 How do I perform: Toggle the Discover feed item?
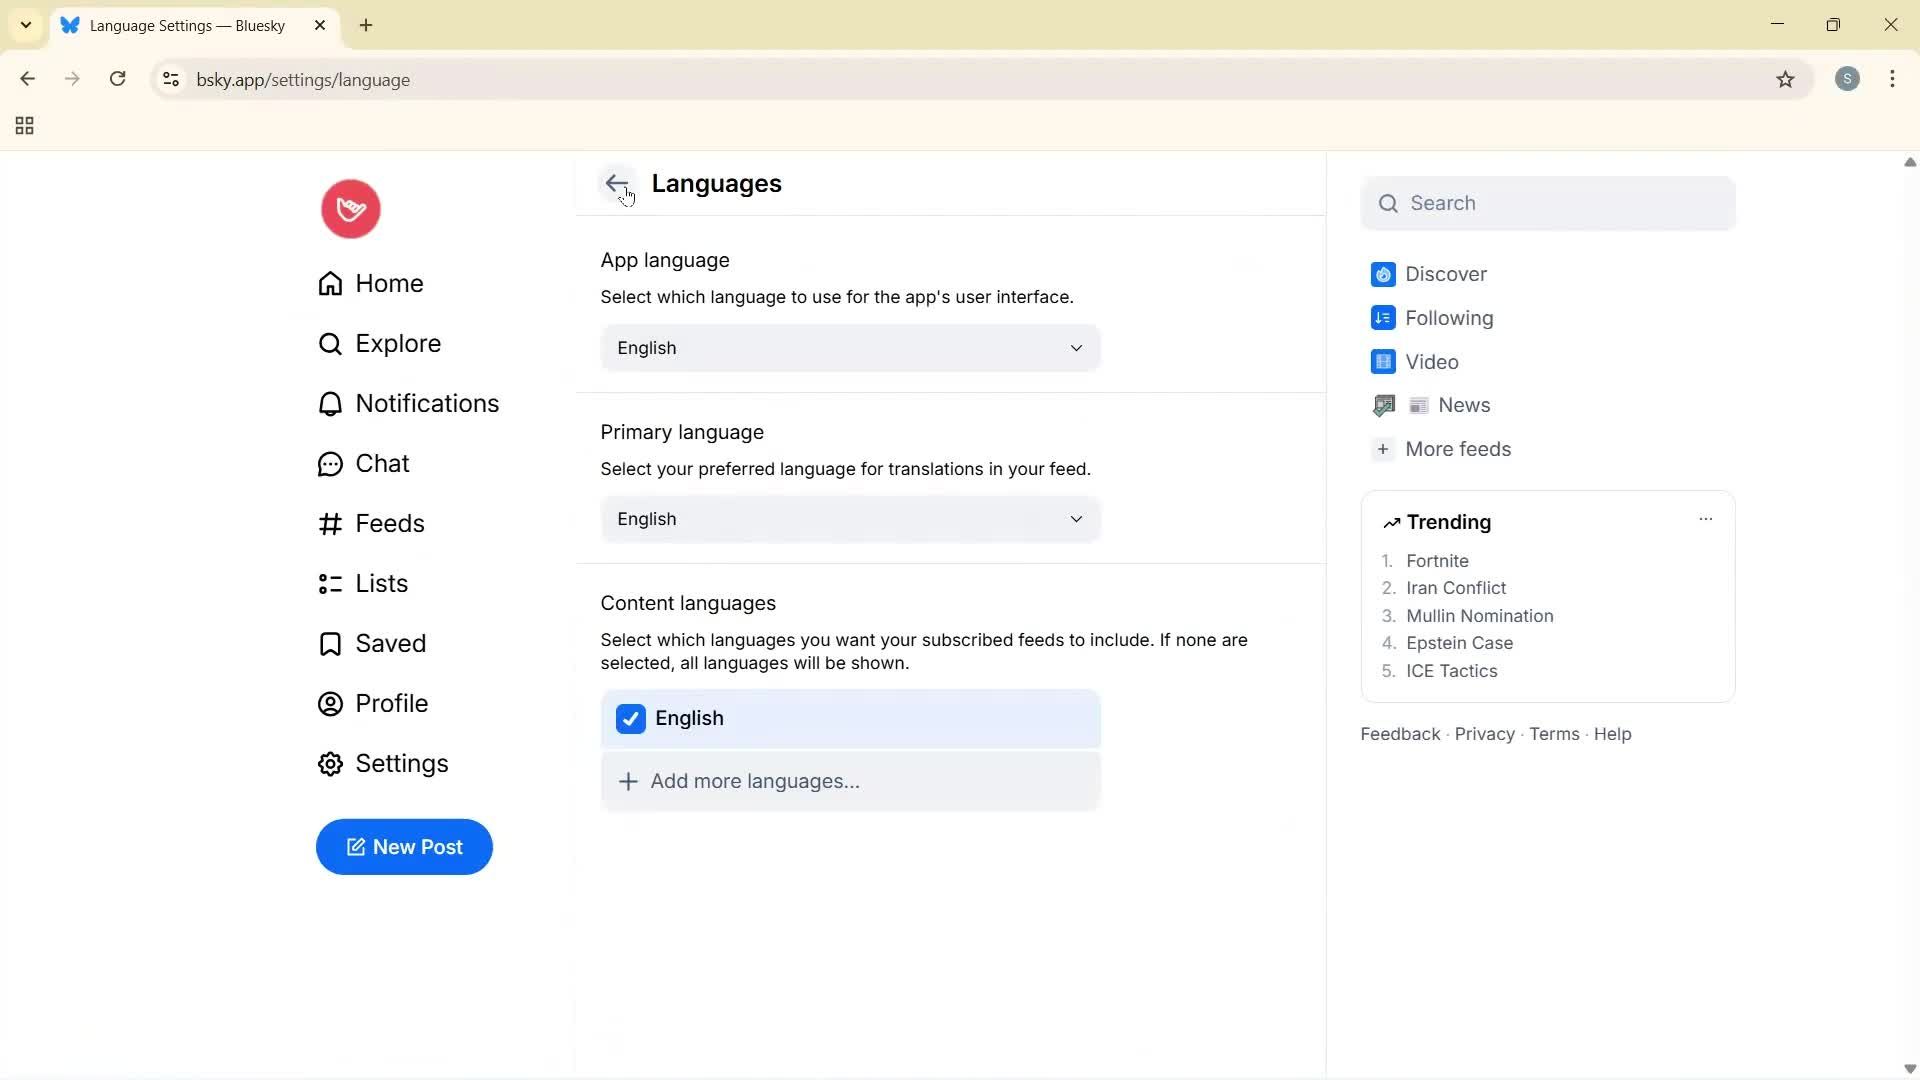(x=1445, y=273)
